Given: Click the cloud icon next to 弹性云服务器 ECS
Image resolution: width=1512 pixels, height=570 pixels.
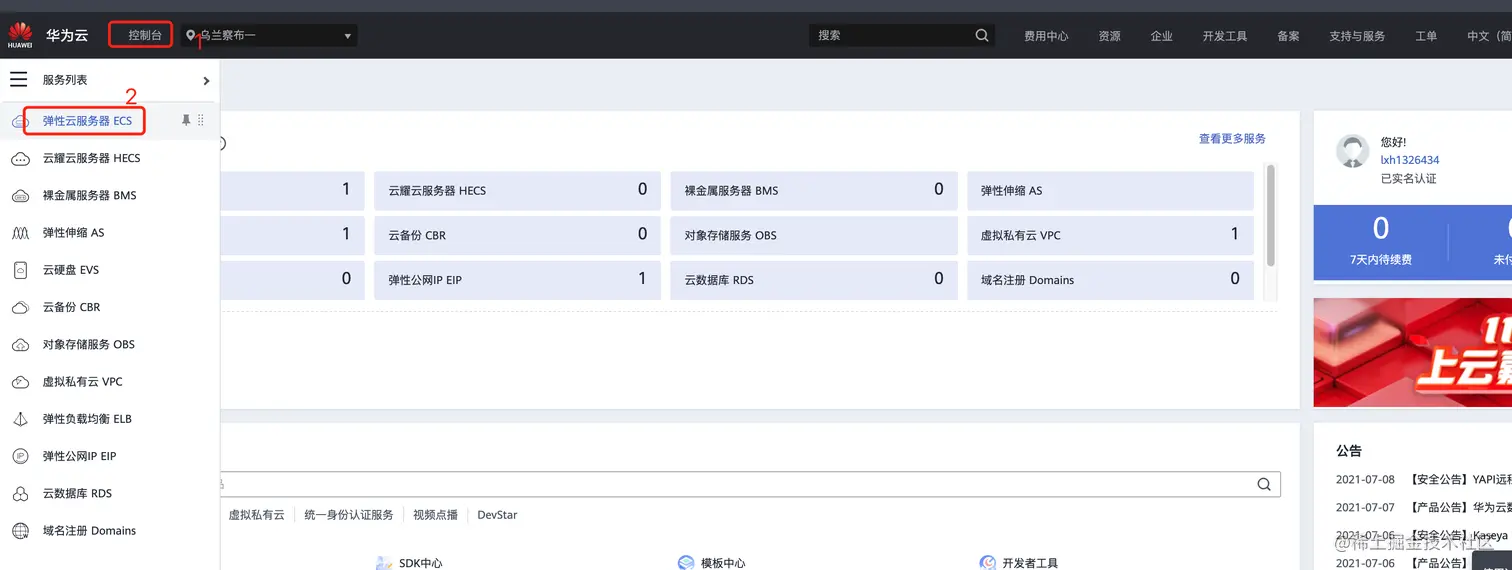Looking at the screenshot, I should [19, 121].
